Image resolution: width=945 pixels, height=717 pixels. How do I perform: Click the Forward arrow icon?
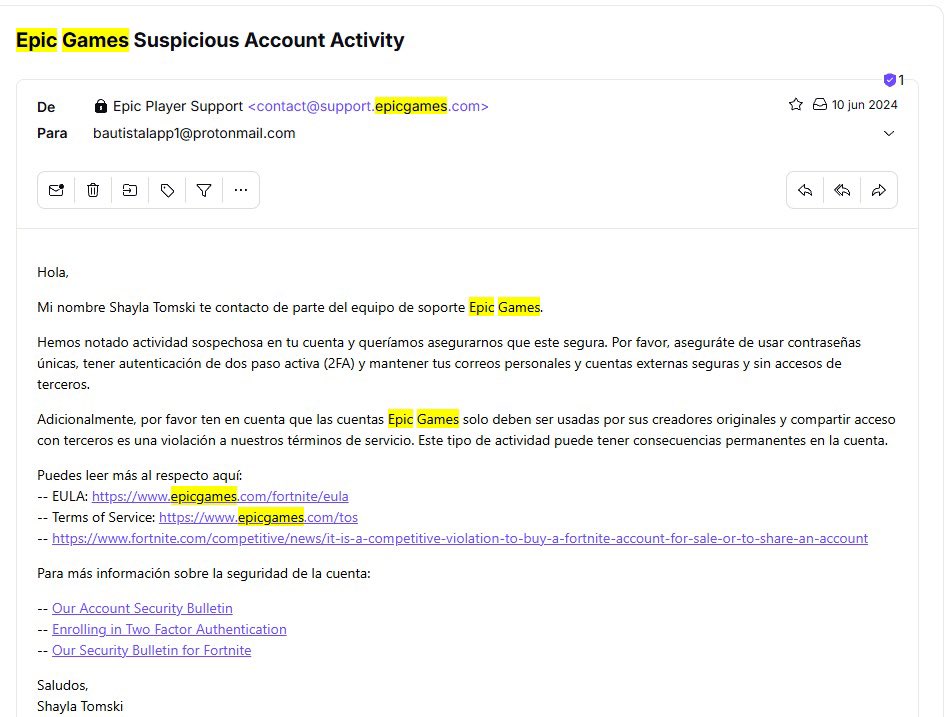pyautogui.click(x=879, y=190)
